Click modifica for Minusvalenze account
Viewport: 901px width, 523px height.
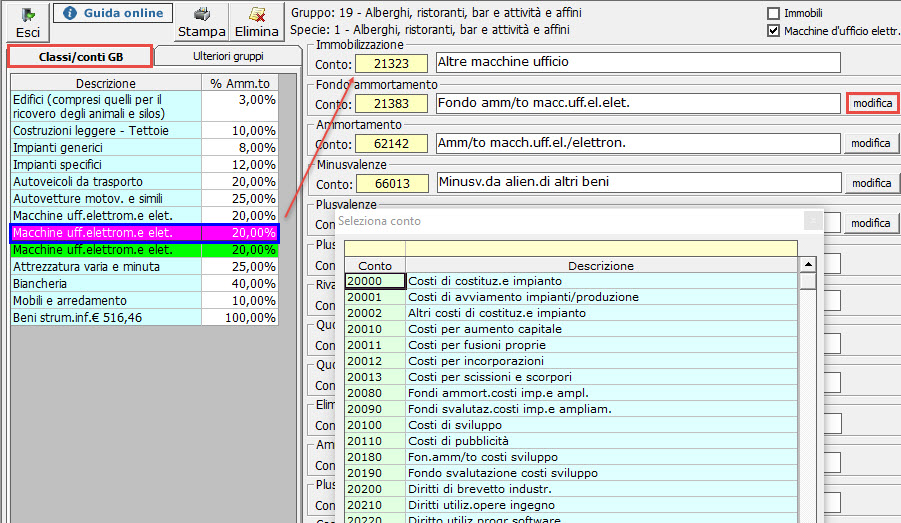(x=871, y=183)
